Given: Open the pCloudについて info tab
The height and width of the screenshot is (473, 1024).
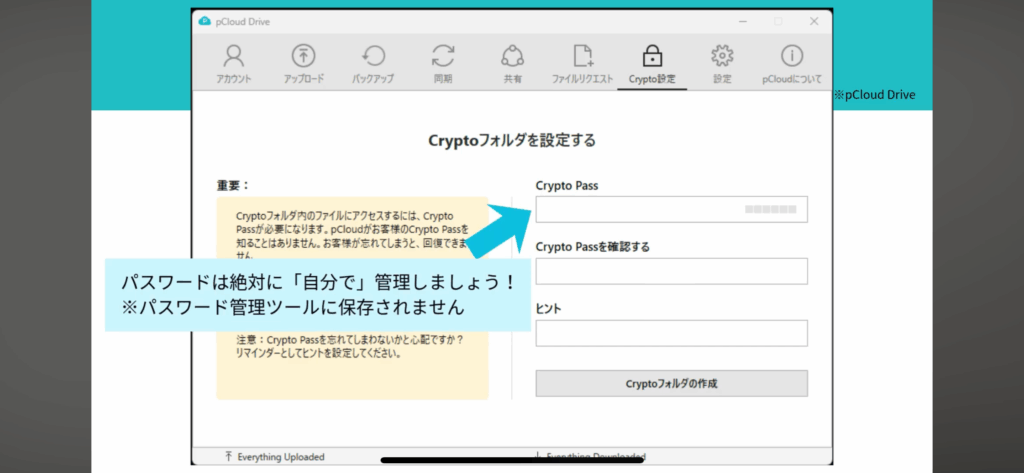Looking at the screenshot, I should [x=792, y=64].
